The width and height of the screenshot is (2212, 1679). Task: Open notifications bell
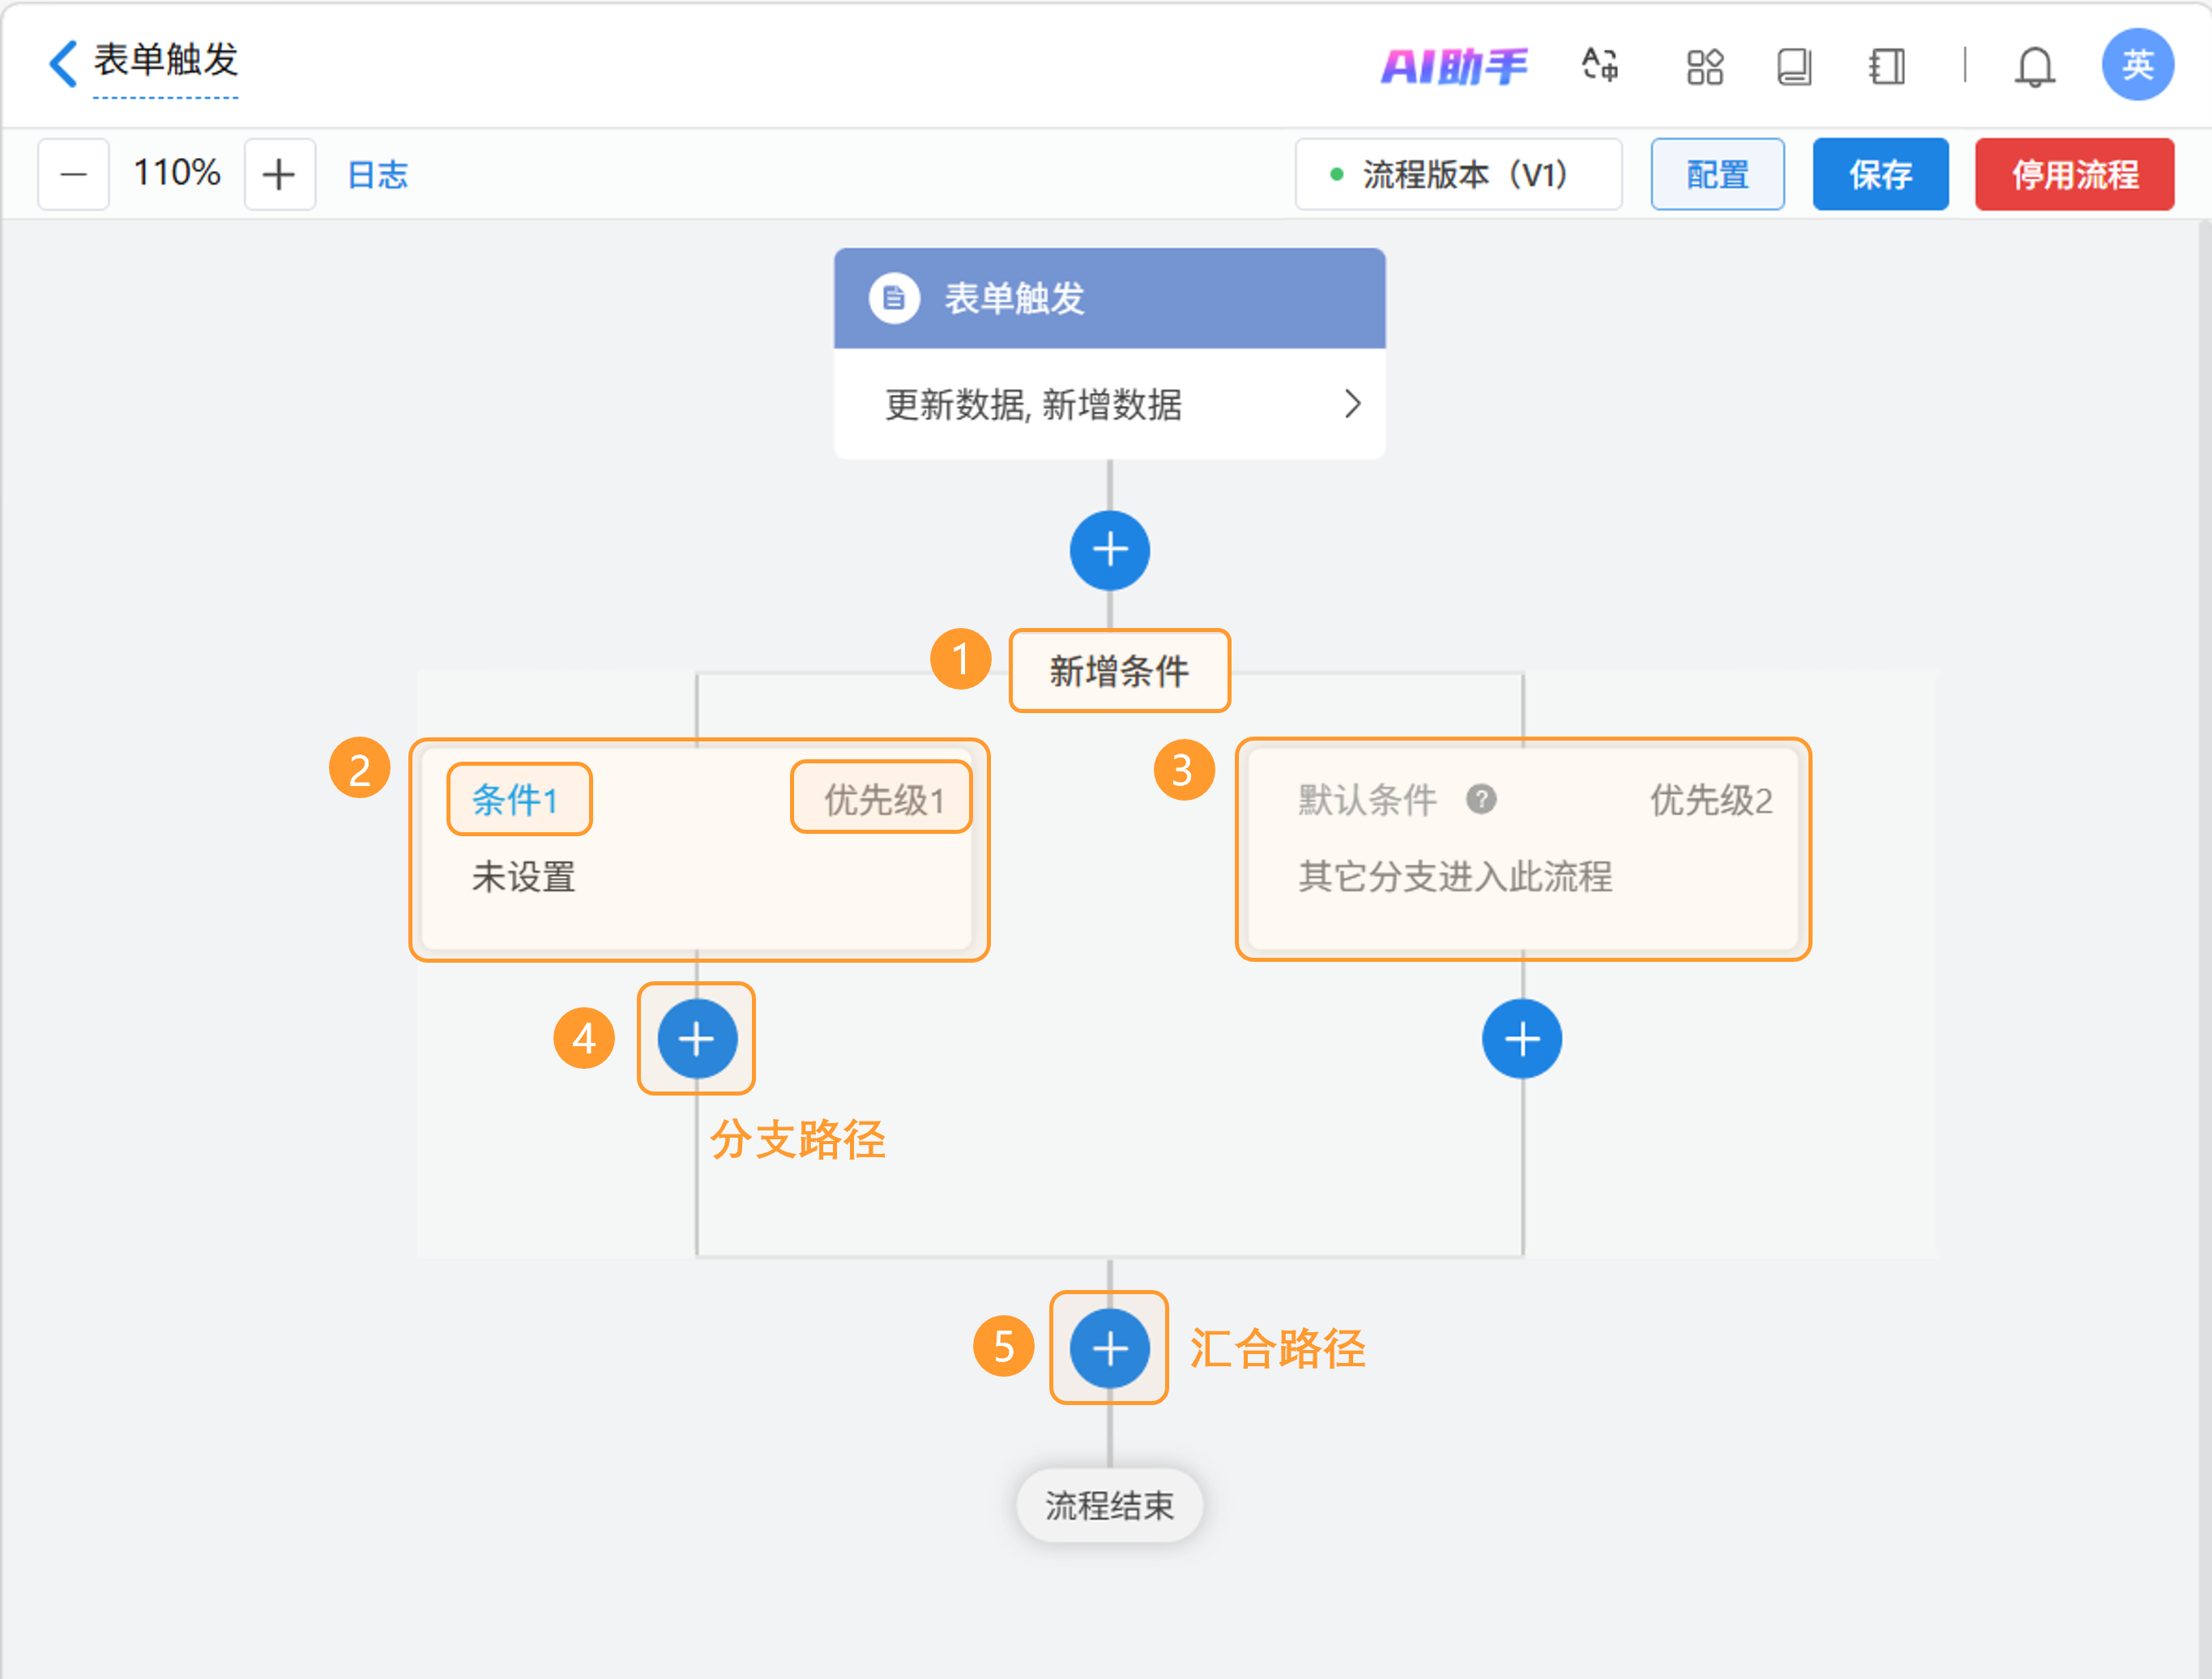pyautogui.click(x=2034, y=67)
